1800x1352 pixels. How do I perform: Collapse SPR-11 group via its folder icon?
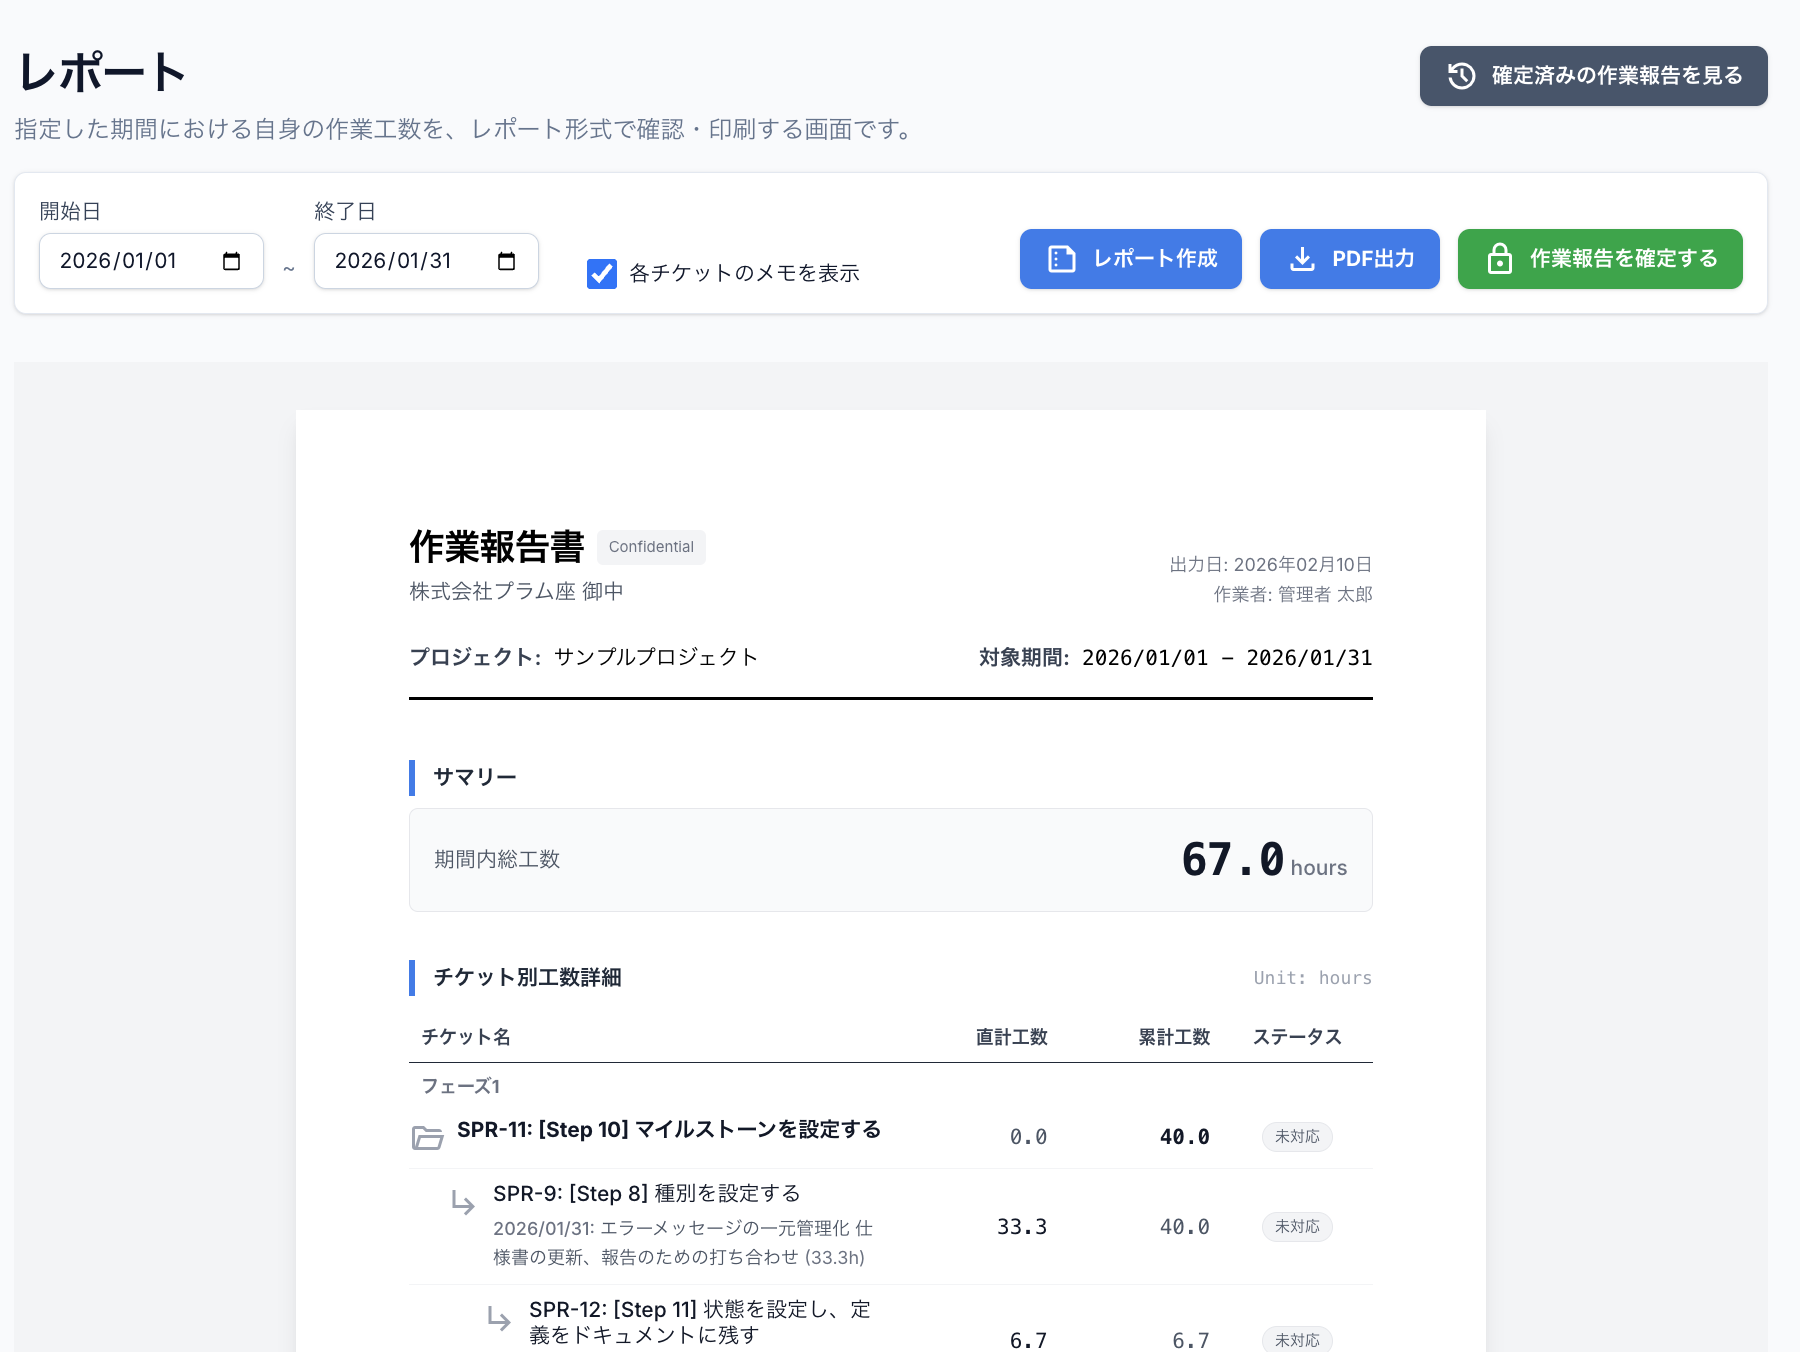coord(428,1136)
